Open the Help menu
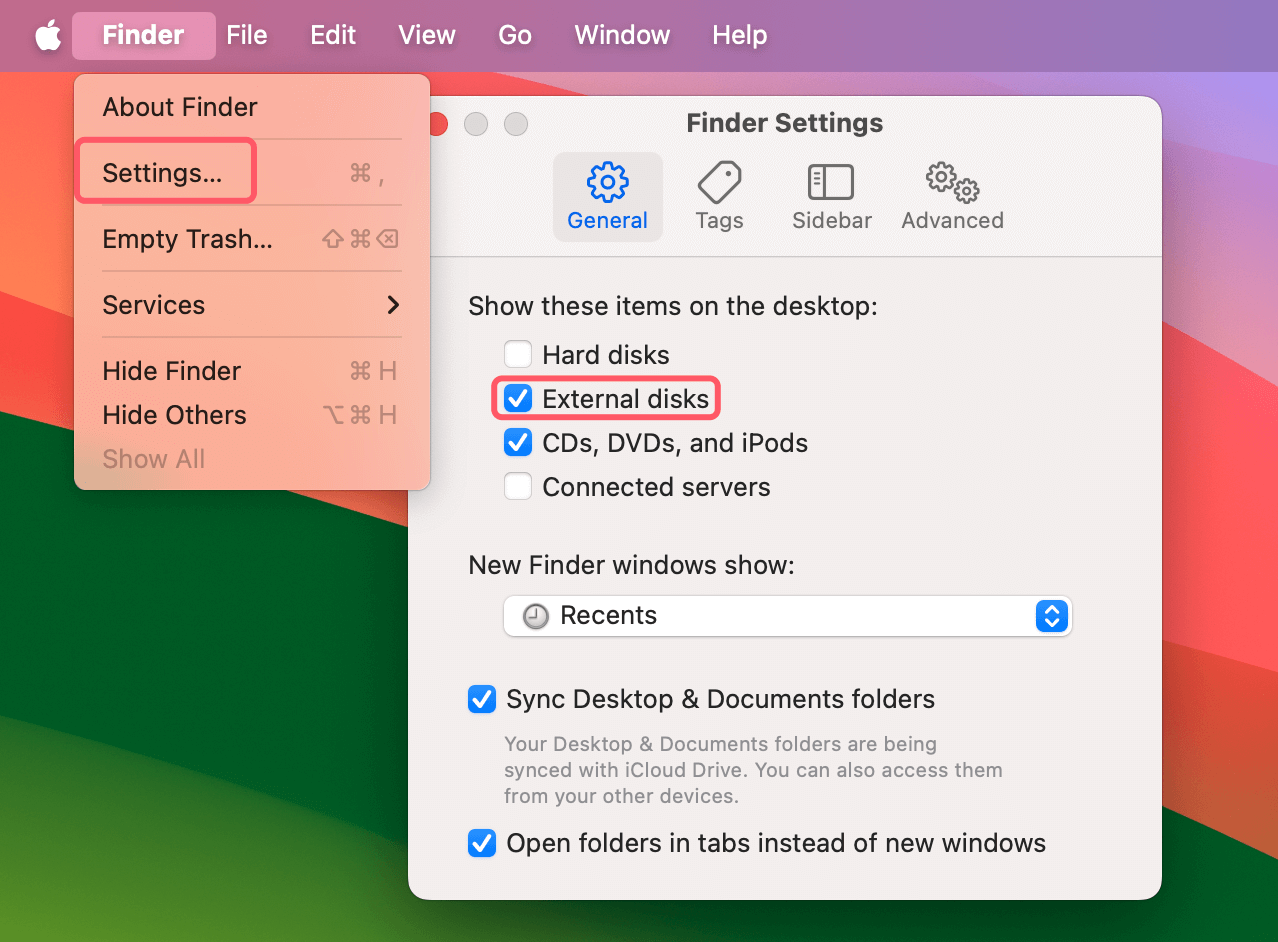Screen dimensions: 1278x942 tap(740, 35)
